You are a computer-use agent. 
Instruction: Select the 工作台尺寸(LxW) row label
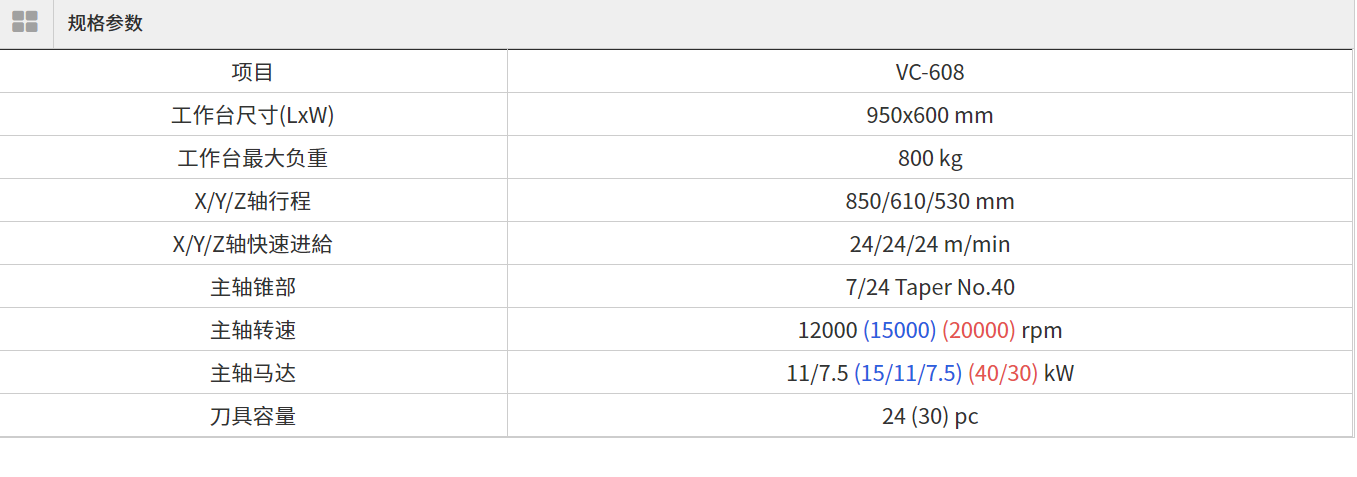click(x=252, y=115)
